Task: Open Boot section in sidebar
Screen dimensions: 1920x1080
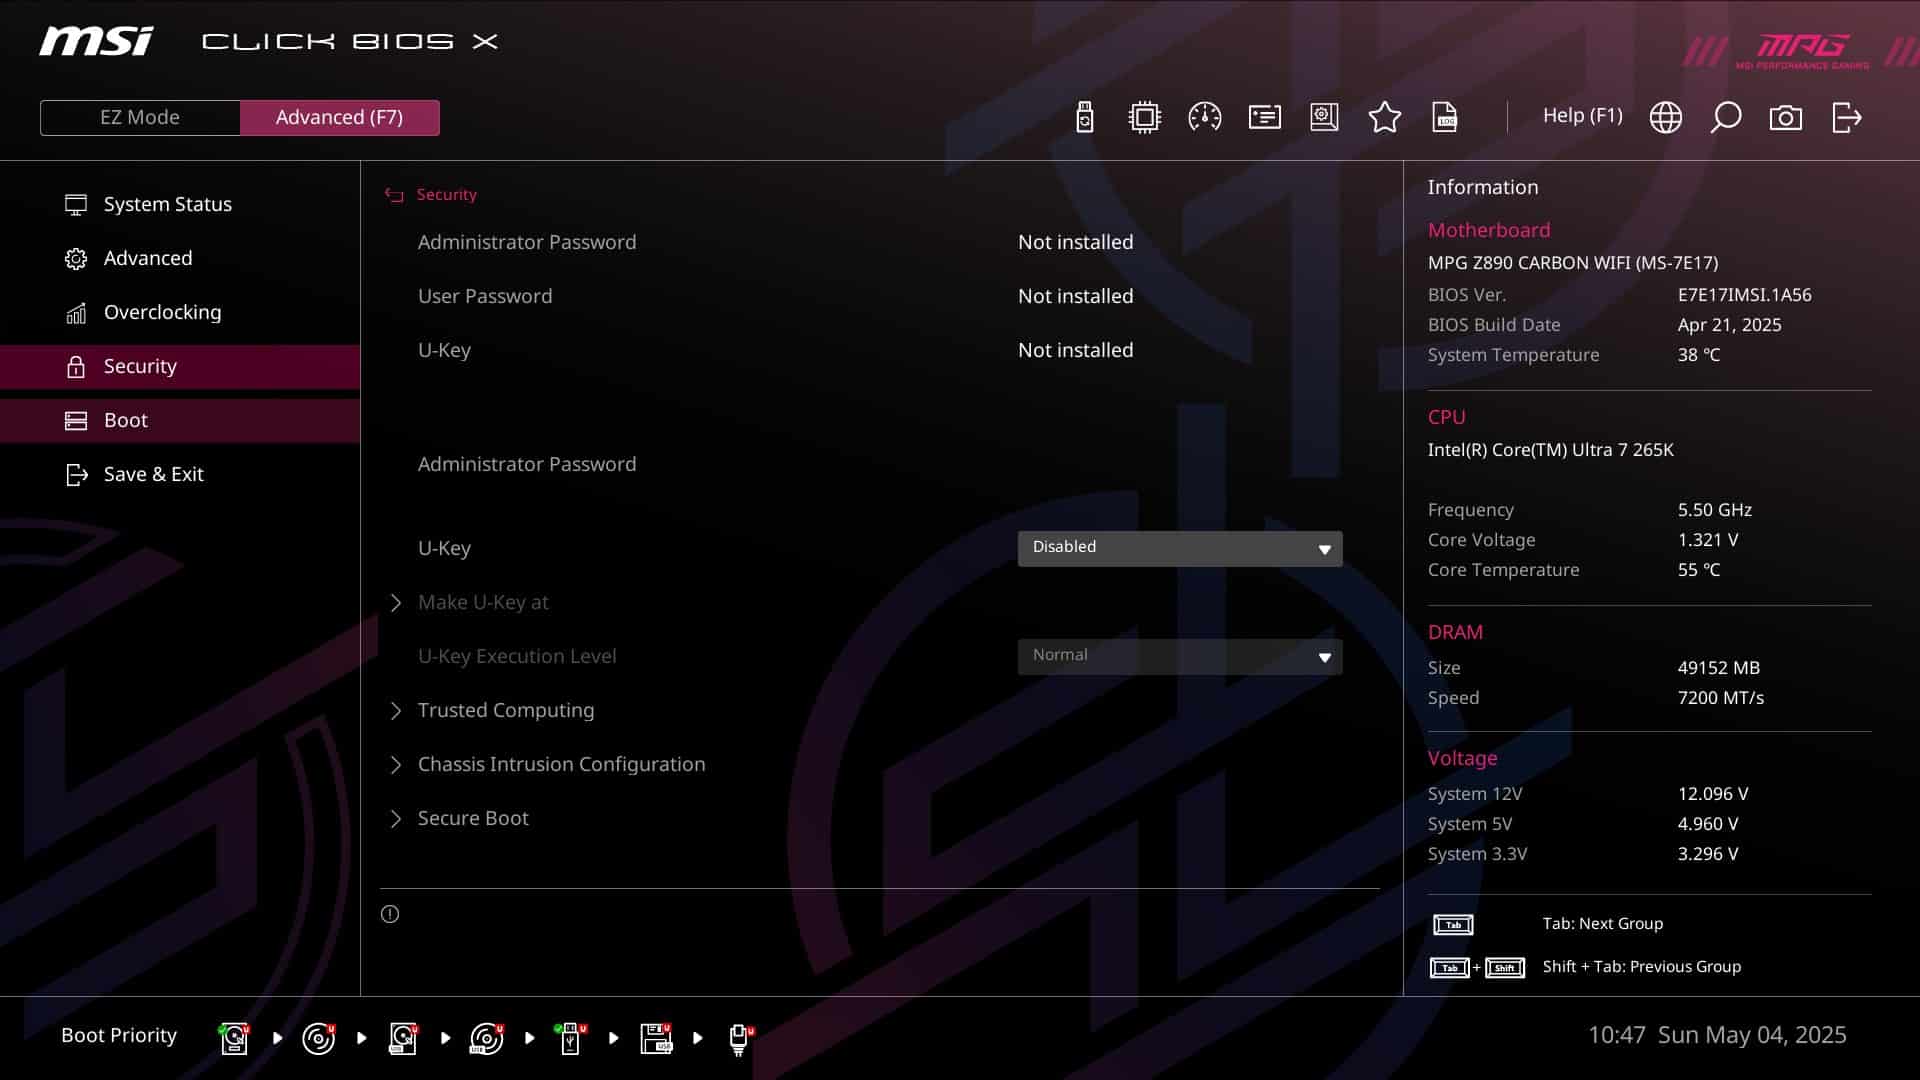Action: pyautogui.click(x=180, y=420)
